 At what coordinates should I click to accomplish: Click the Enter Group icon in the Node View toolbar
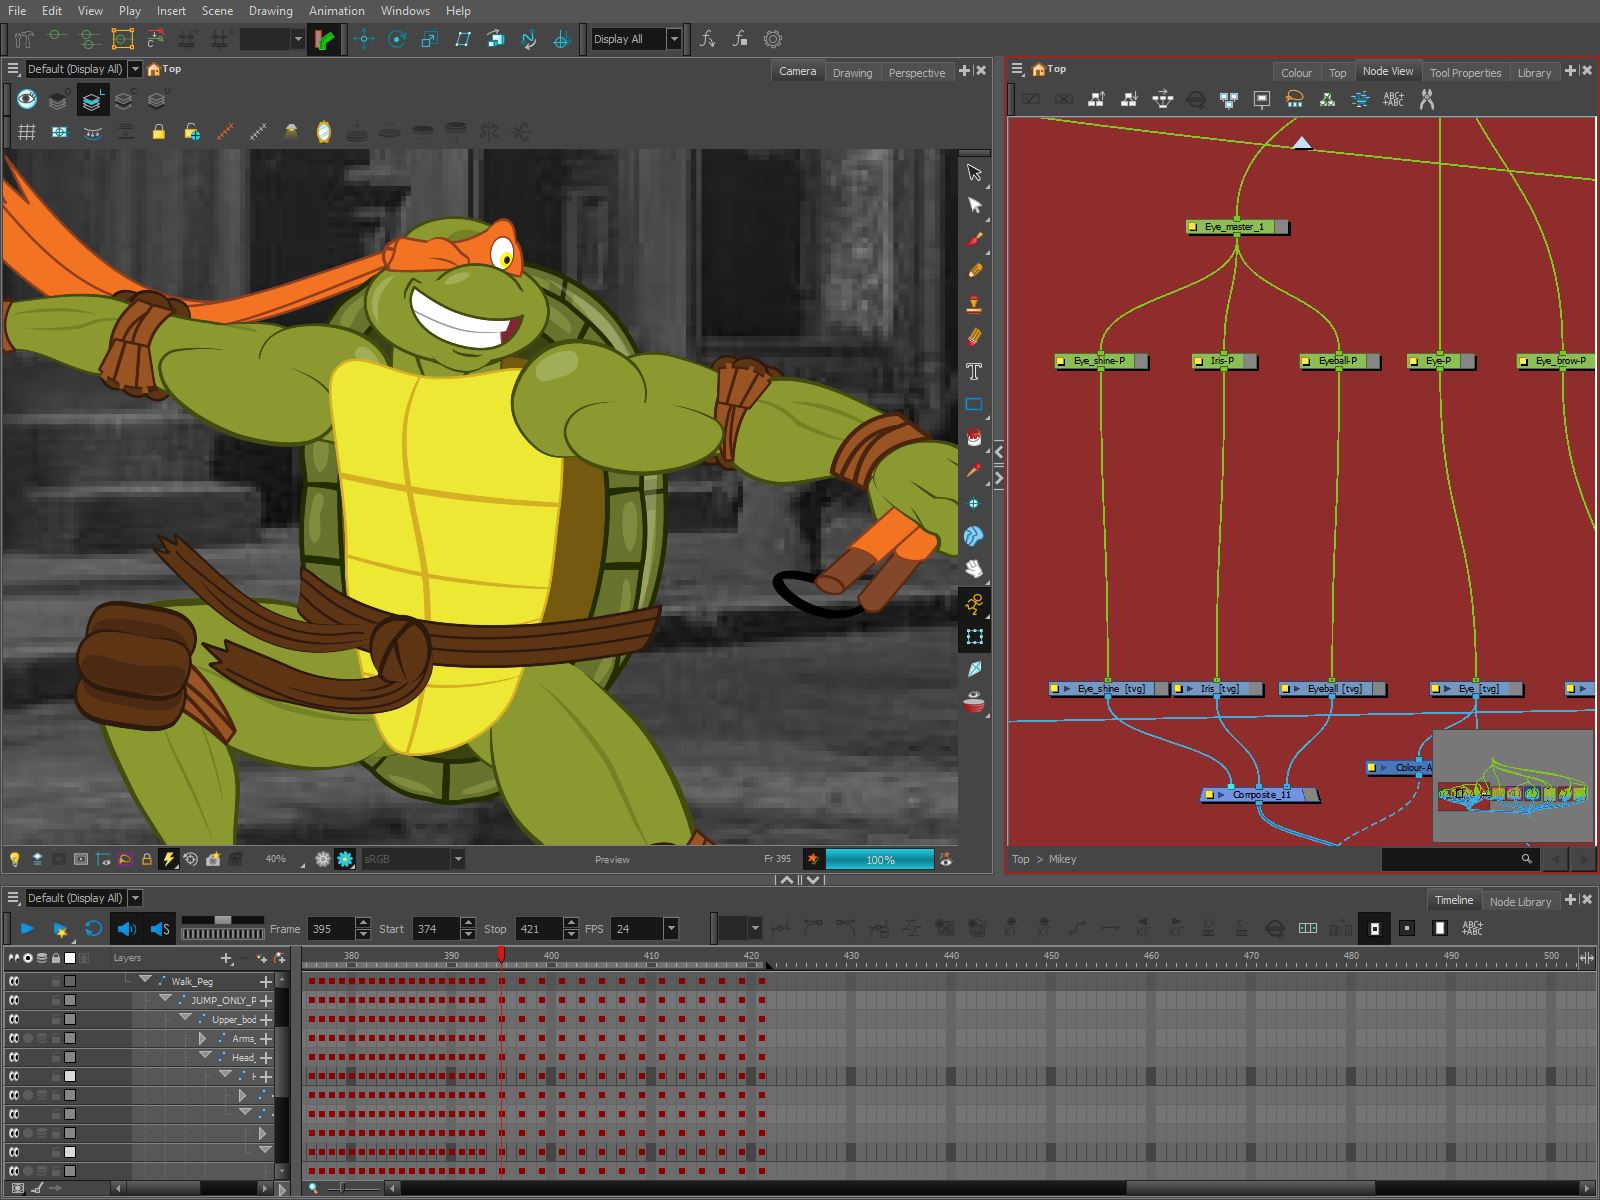pyautogui.click(x=1127, y=99)
